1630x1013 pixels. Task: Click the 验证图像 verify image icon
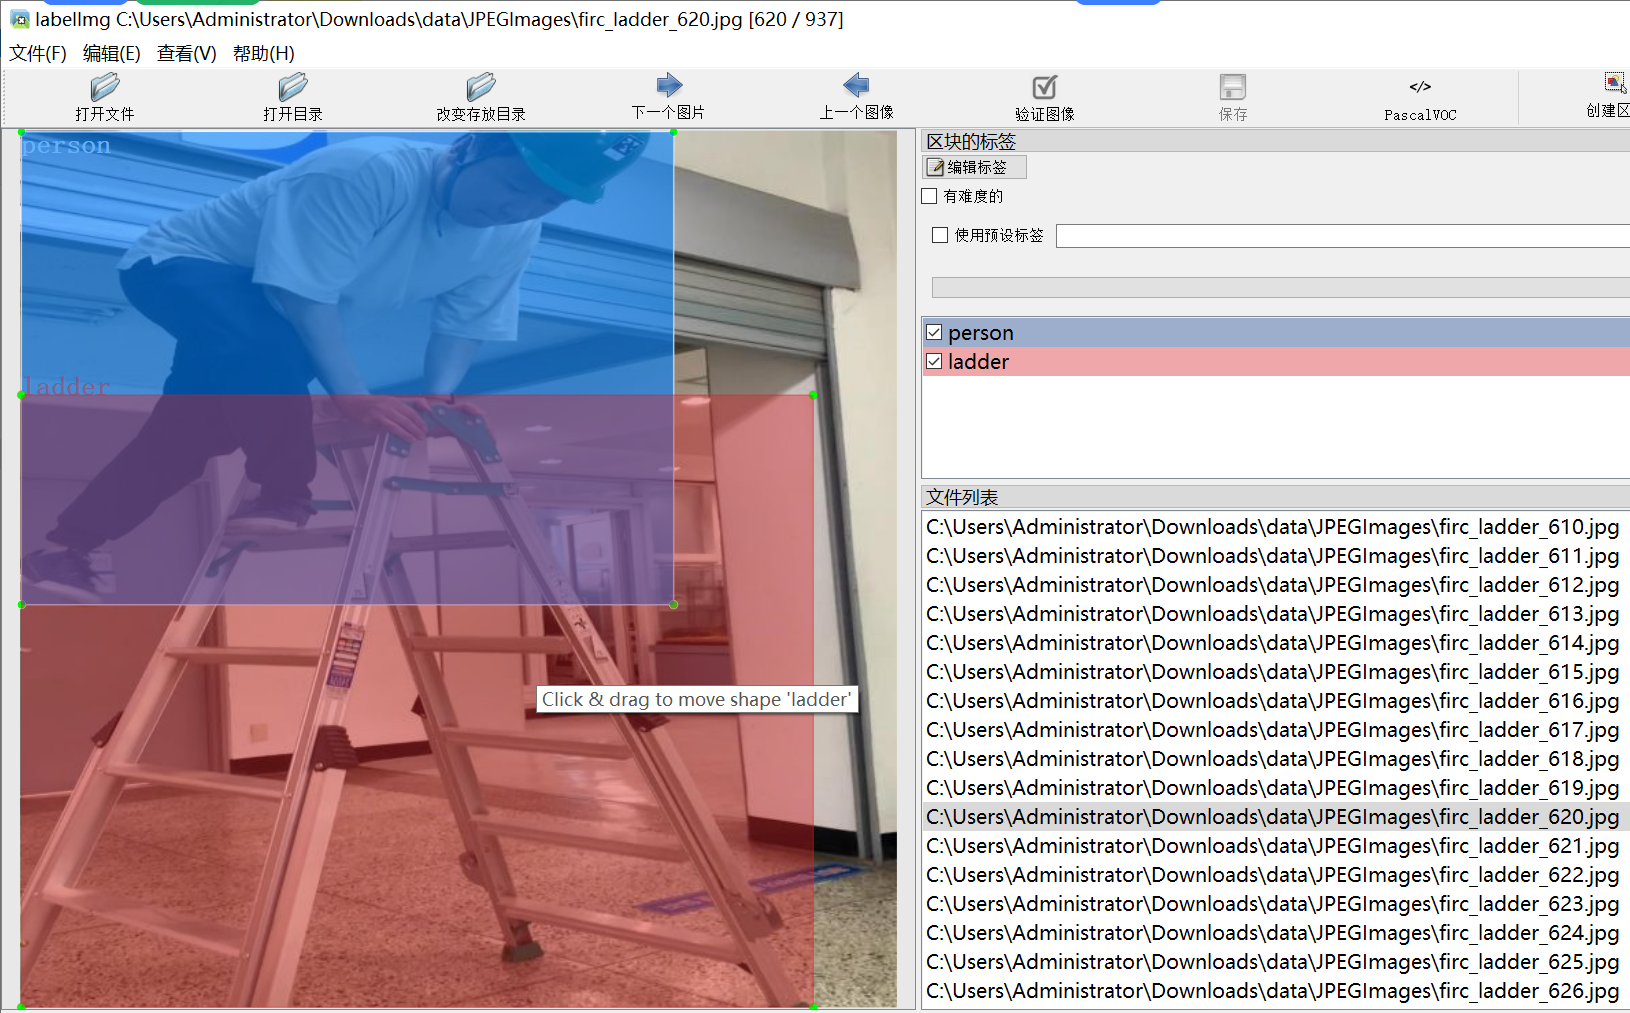[1045, 87]
